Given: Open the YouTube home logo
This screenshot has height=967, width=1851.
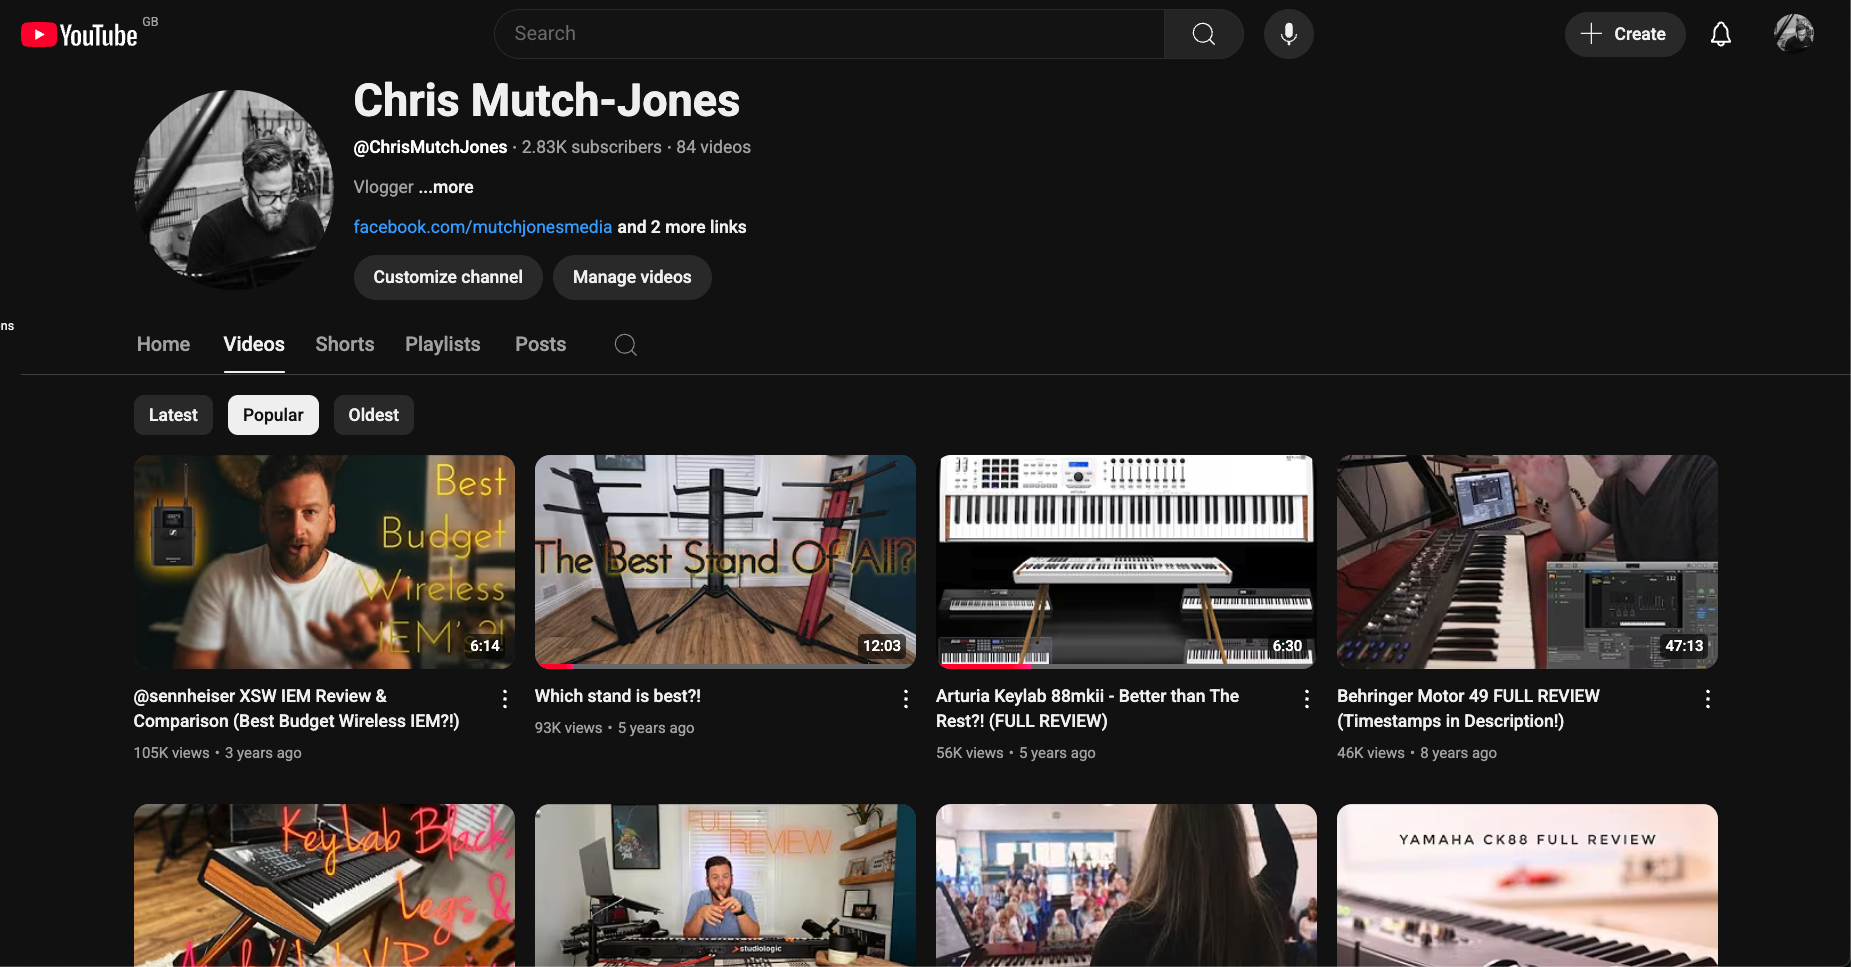Looking at the screenshot, I should (79, 35).
